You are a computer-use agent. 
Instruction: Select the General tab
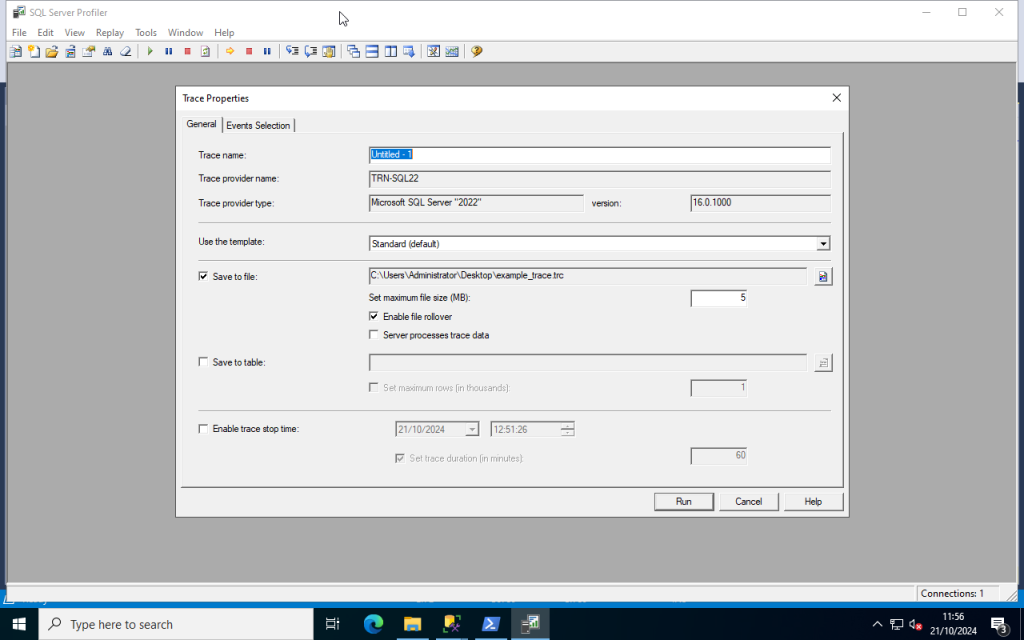pyautogui.click(x=201, y=124)
